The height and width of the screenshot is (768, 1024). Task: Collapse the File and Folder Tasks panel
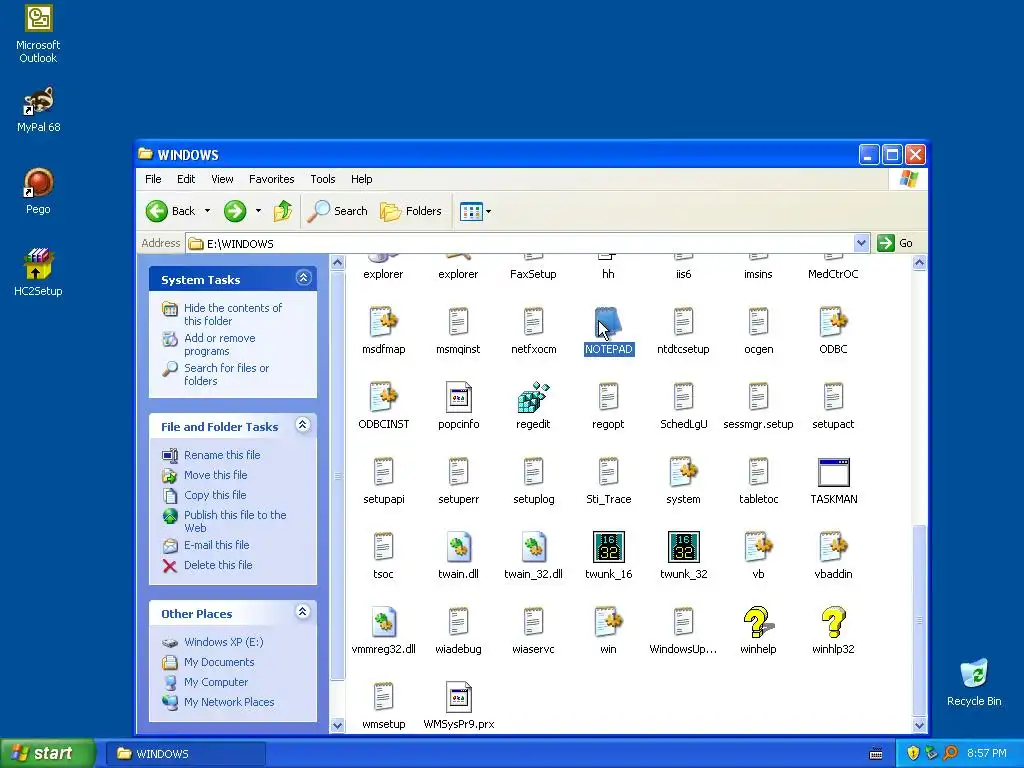coord(302,424)
